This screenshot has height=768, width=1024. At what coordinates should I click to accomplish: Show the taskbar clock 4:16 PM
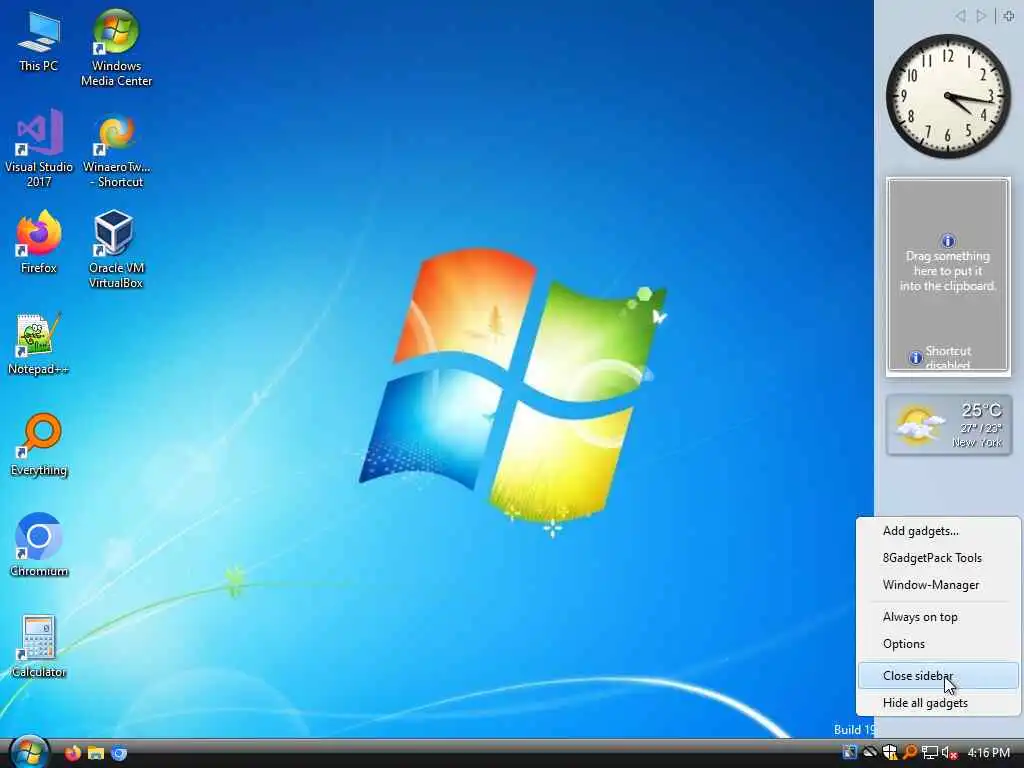coord(989,753)
